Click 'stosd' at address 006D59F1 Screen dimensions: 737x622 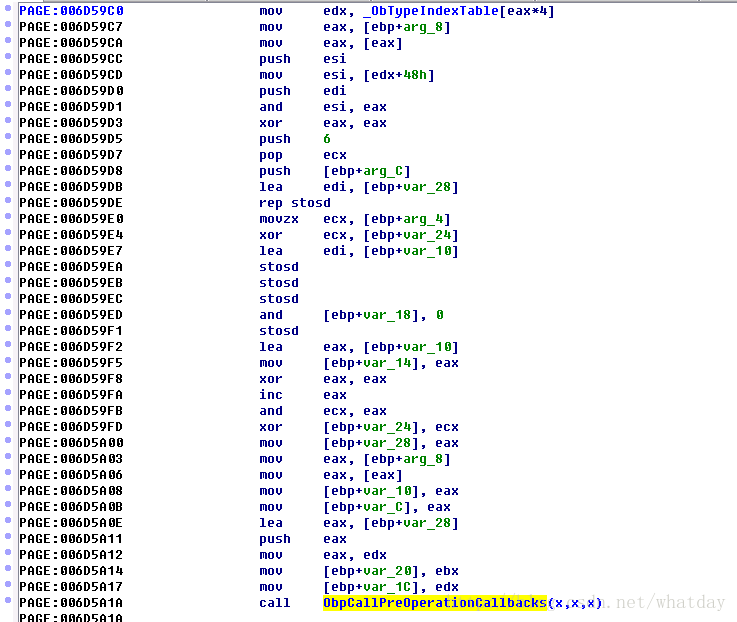tap(279, 331)
